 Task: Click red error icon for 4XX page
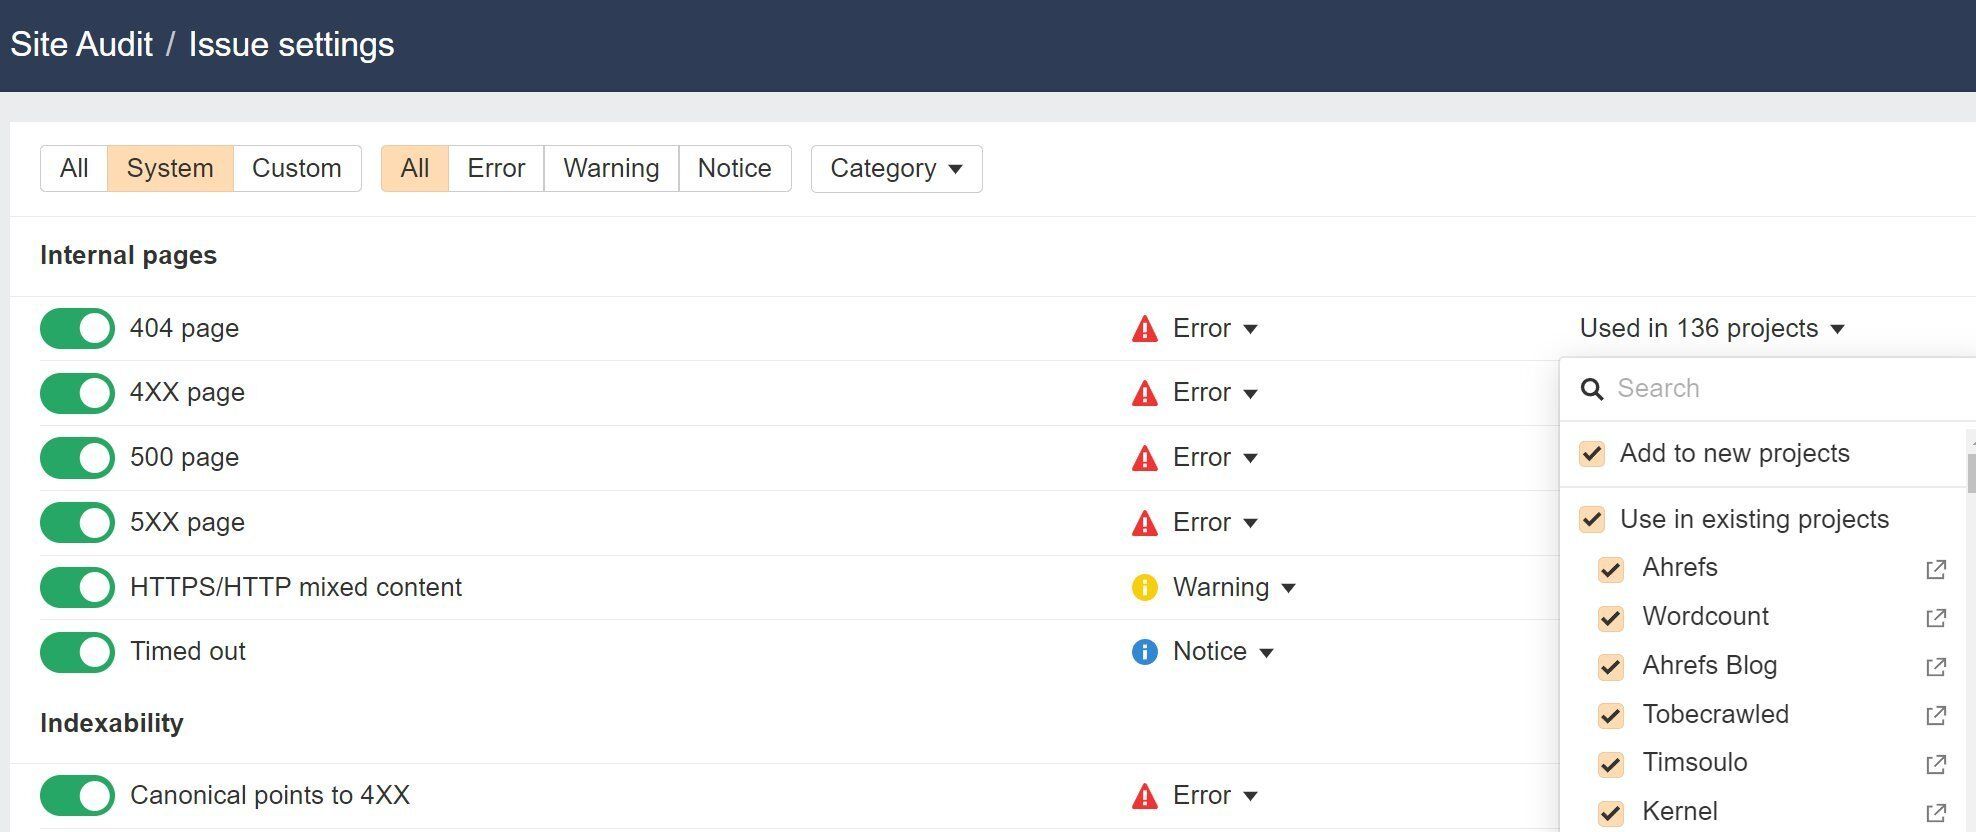point(1144,393)
